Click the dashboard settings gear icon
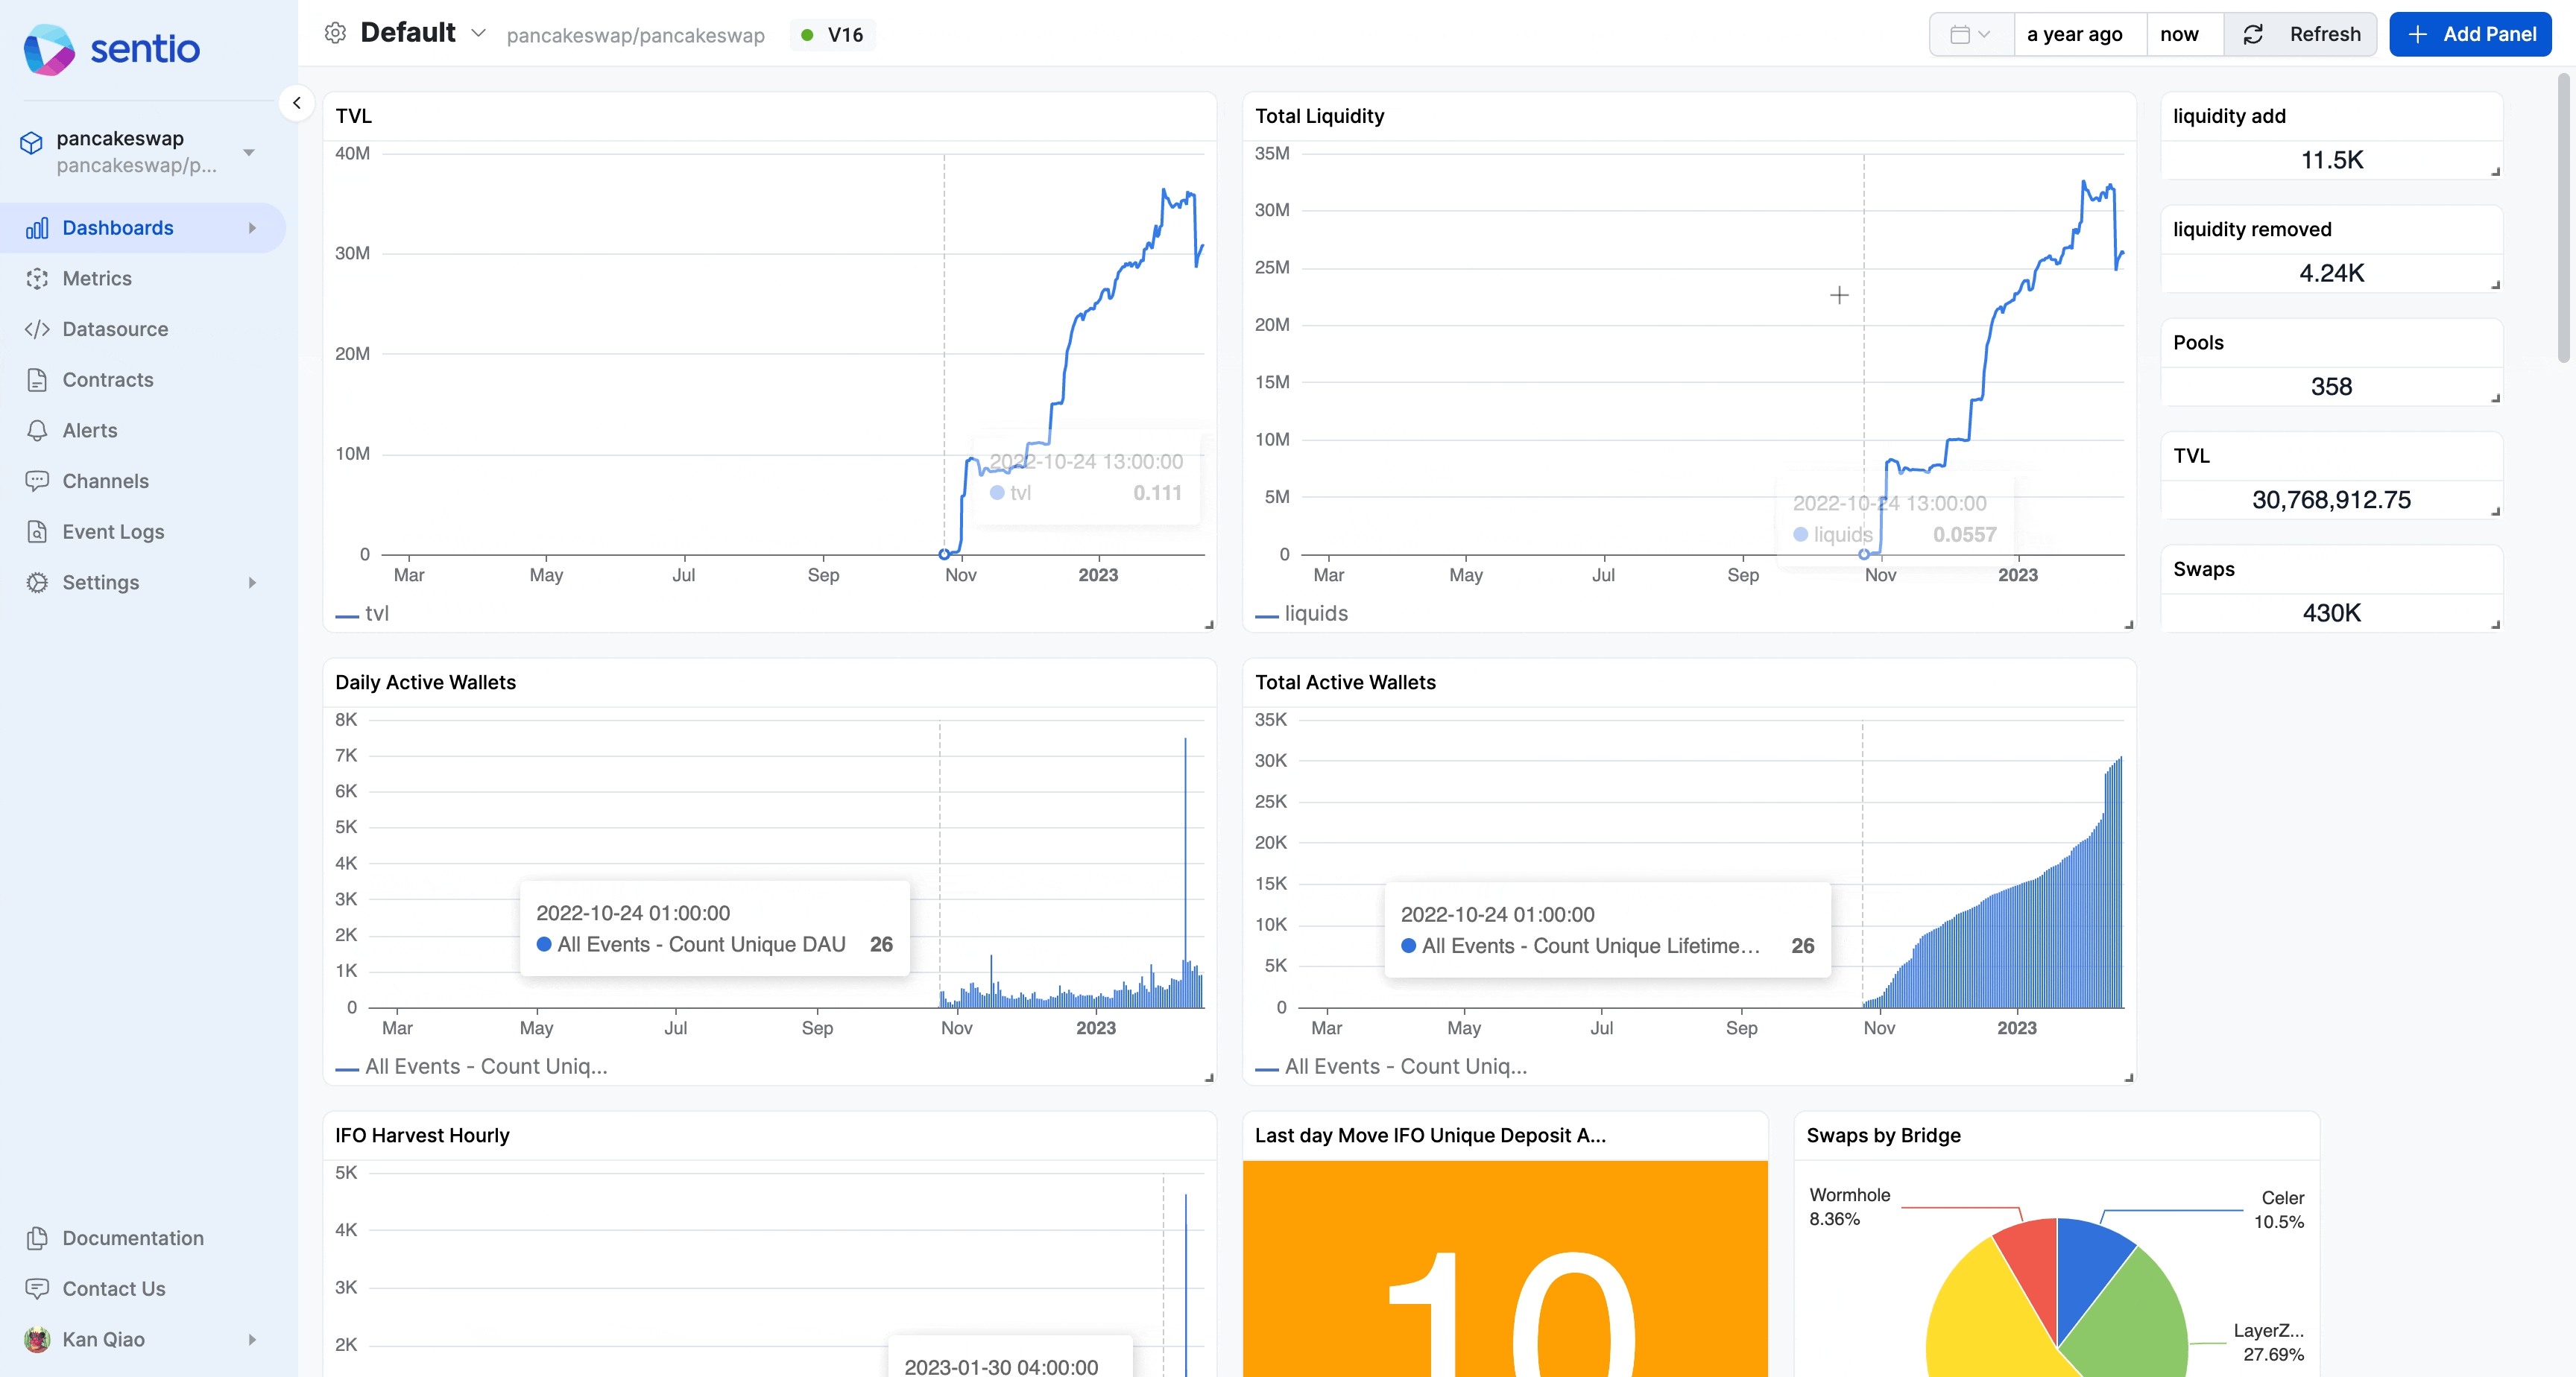 pyautogui.click(x=335, y=33)
